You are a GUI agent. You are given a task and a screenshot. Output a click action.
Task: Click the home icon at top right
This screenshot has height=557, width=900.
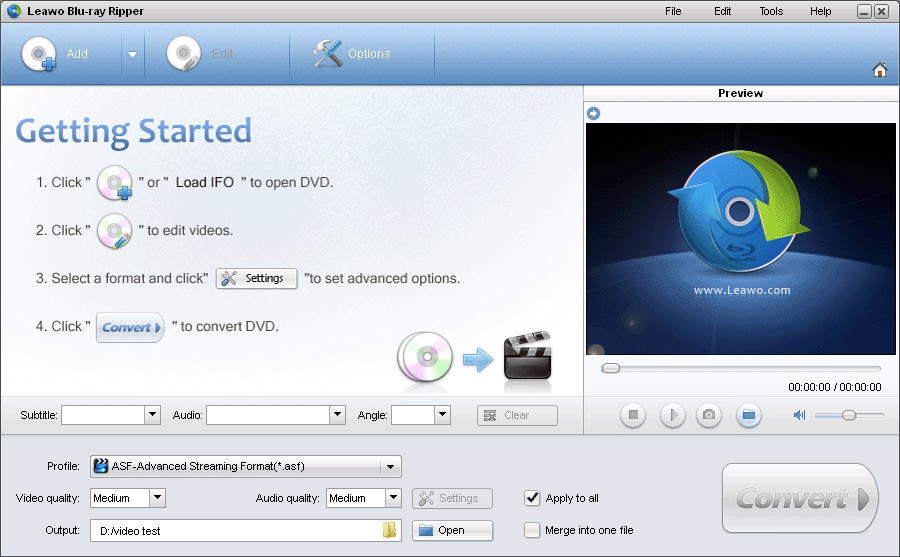click(x=880, y=70)
